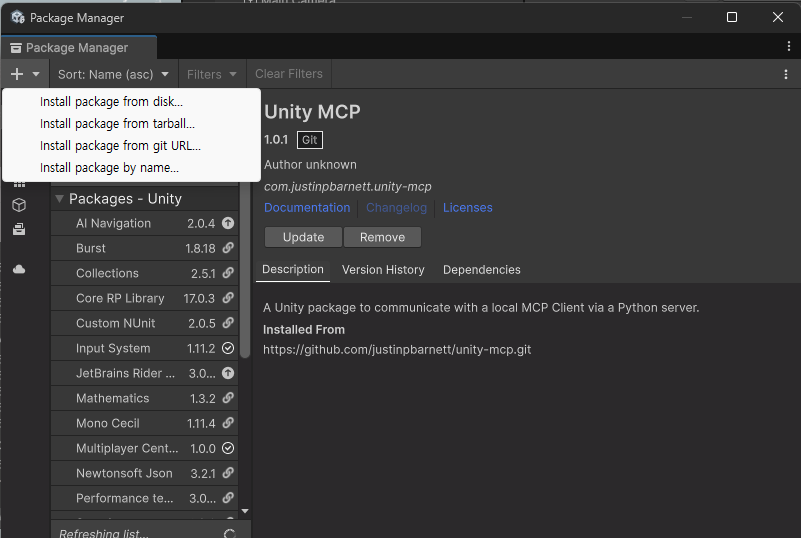This screenshot has width=801, height=538.
Task: Click Unity logo icon in title bar
Action: click(18, 17)
